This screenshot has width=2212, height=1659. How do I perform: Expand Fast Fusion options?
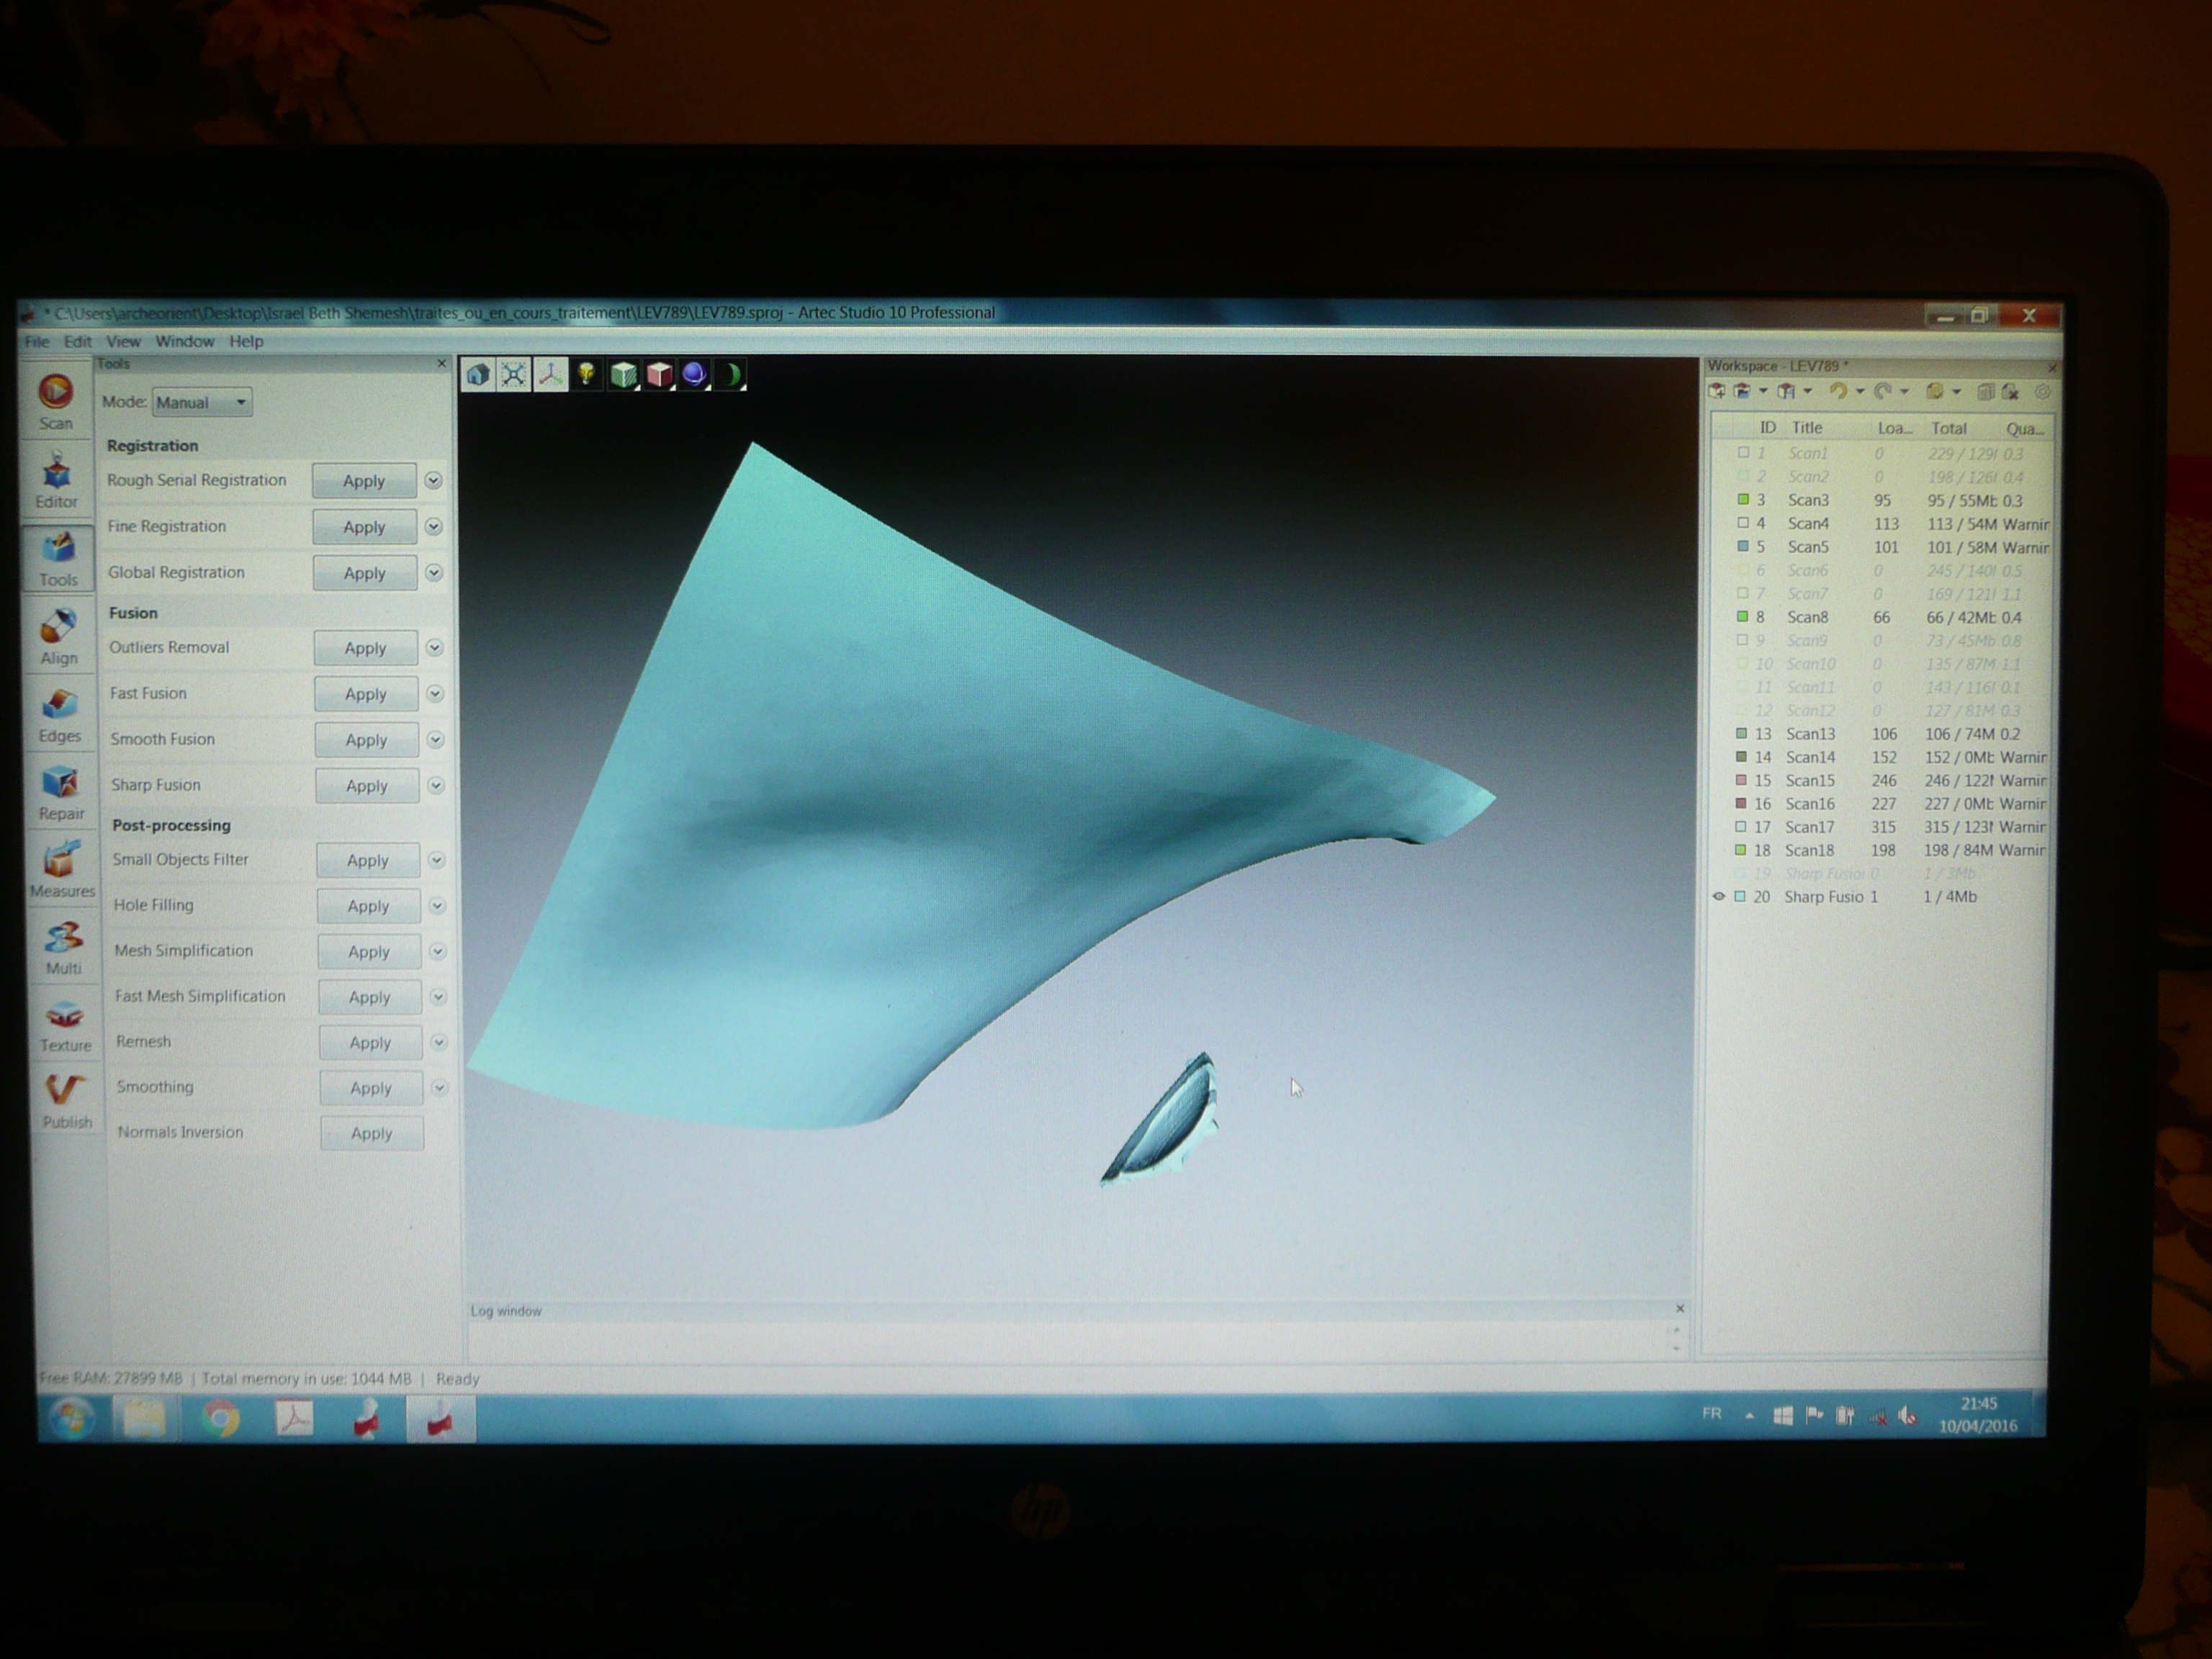tap(435, 694)
